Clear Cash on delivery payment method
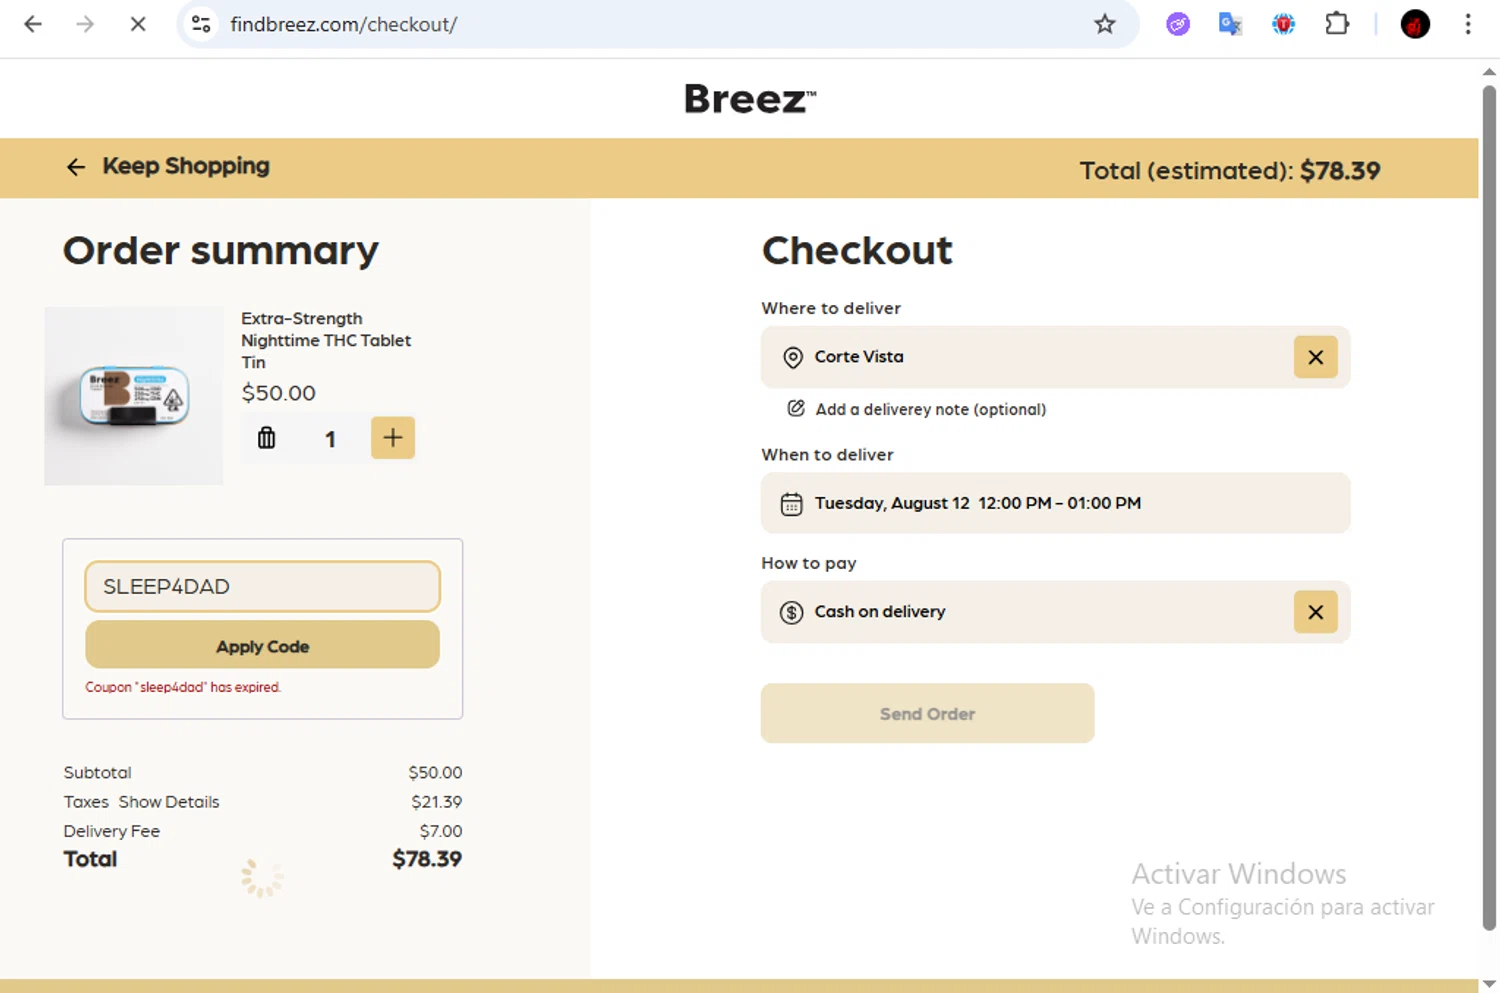Viewport: 1500px width, 993px height. [x=1316, y=612]
